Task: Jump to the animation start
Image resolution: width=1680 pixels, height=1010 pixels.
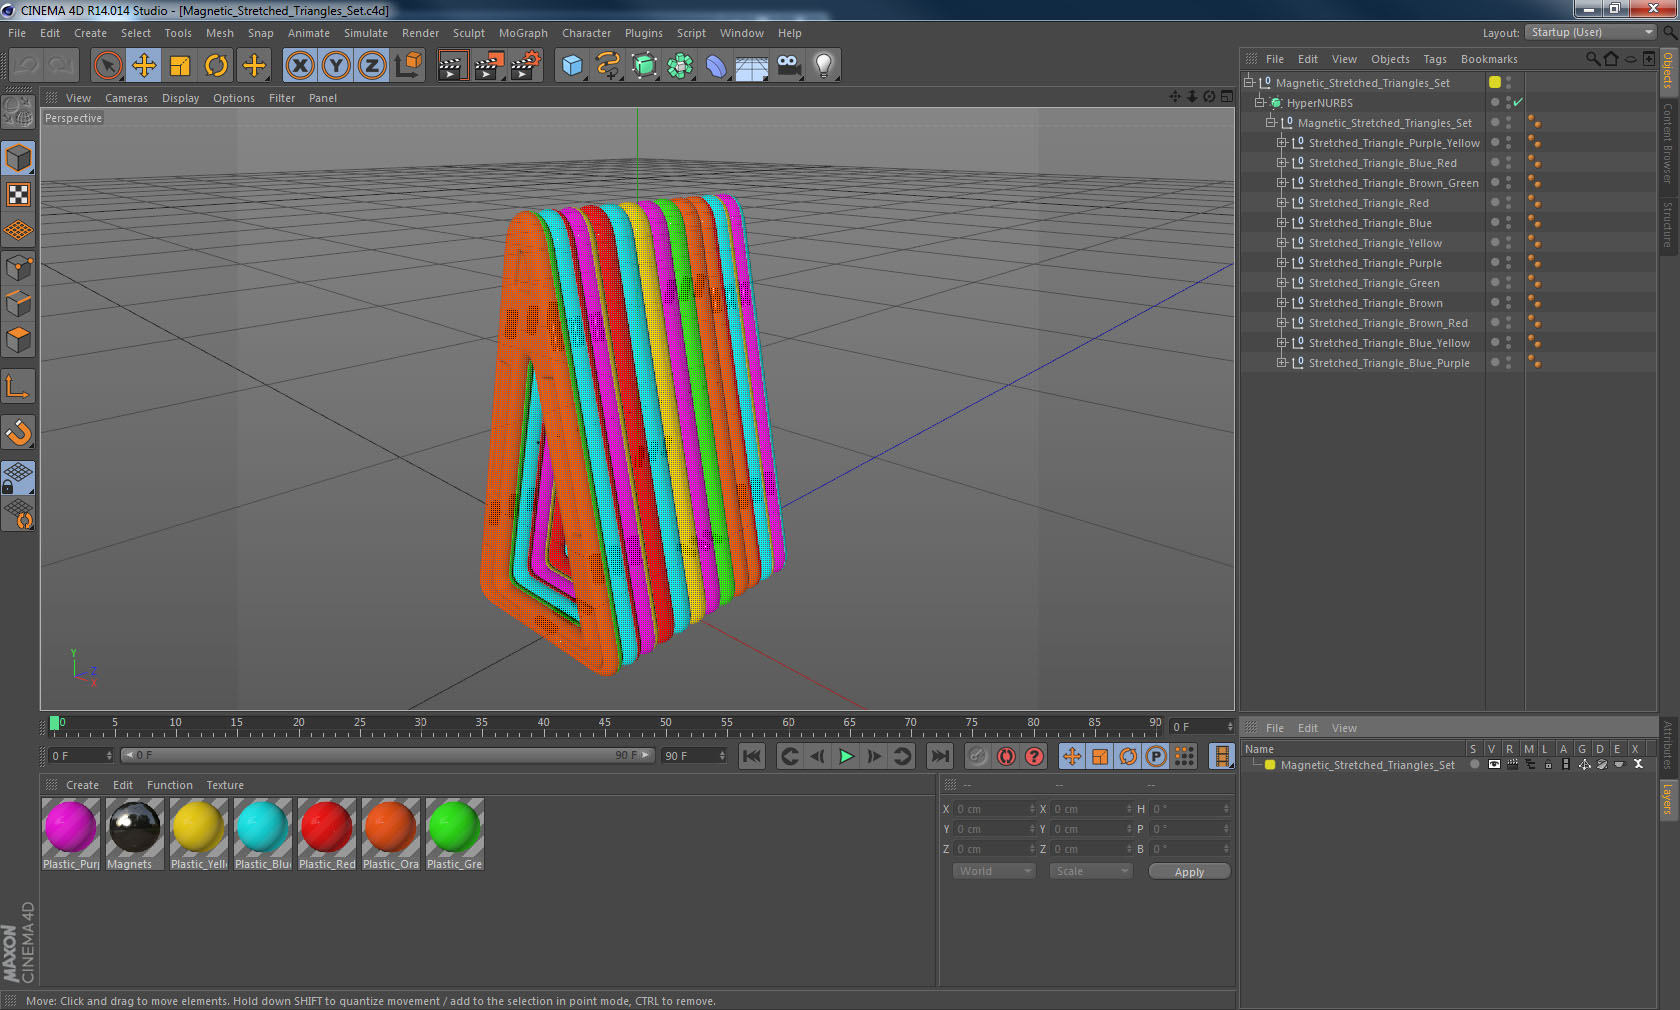Action: [752, 756]
